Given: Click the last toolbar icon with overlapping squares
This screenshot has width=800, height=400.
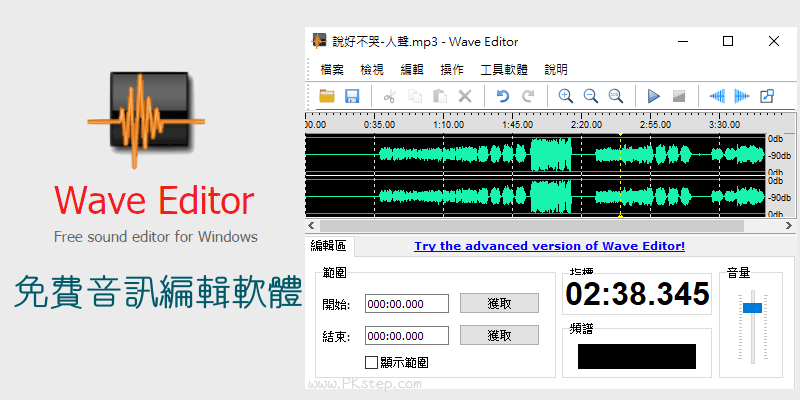Looking at the screenshot, I should [767, 96].
